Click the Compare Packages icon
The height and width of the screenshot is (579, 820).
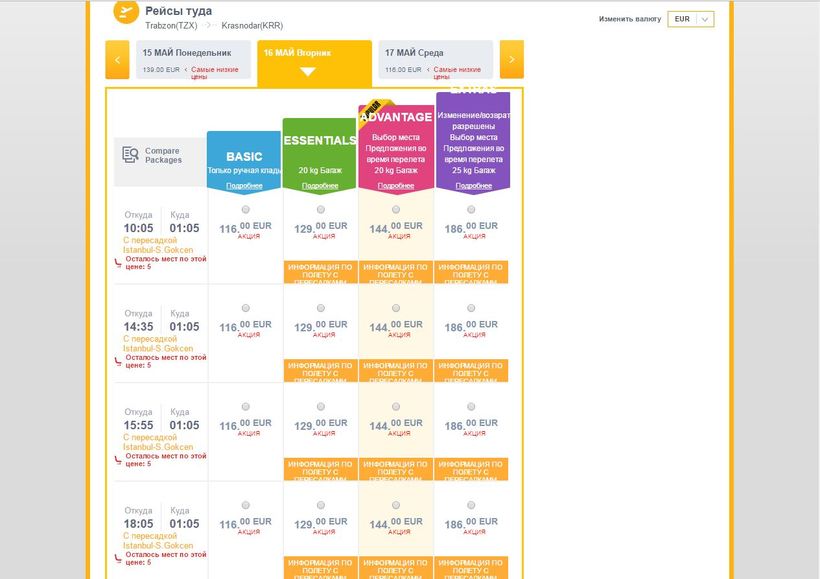click(x=130, y=155)
